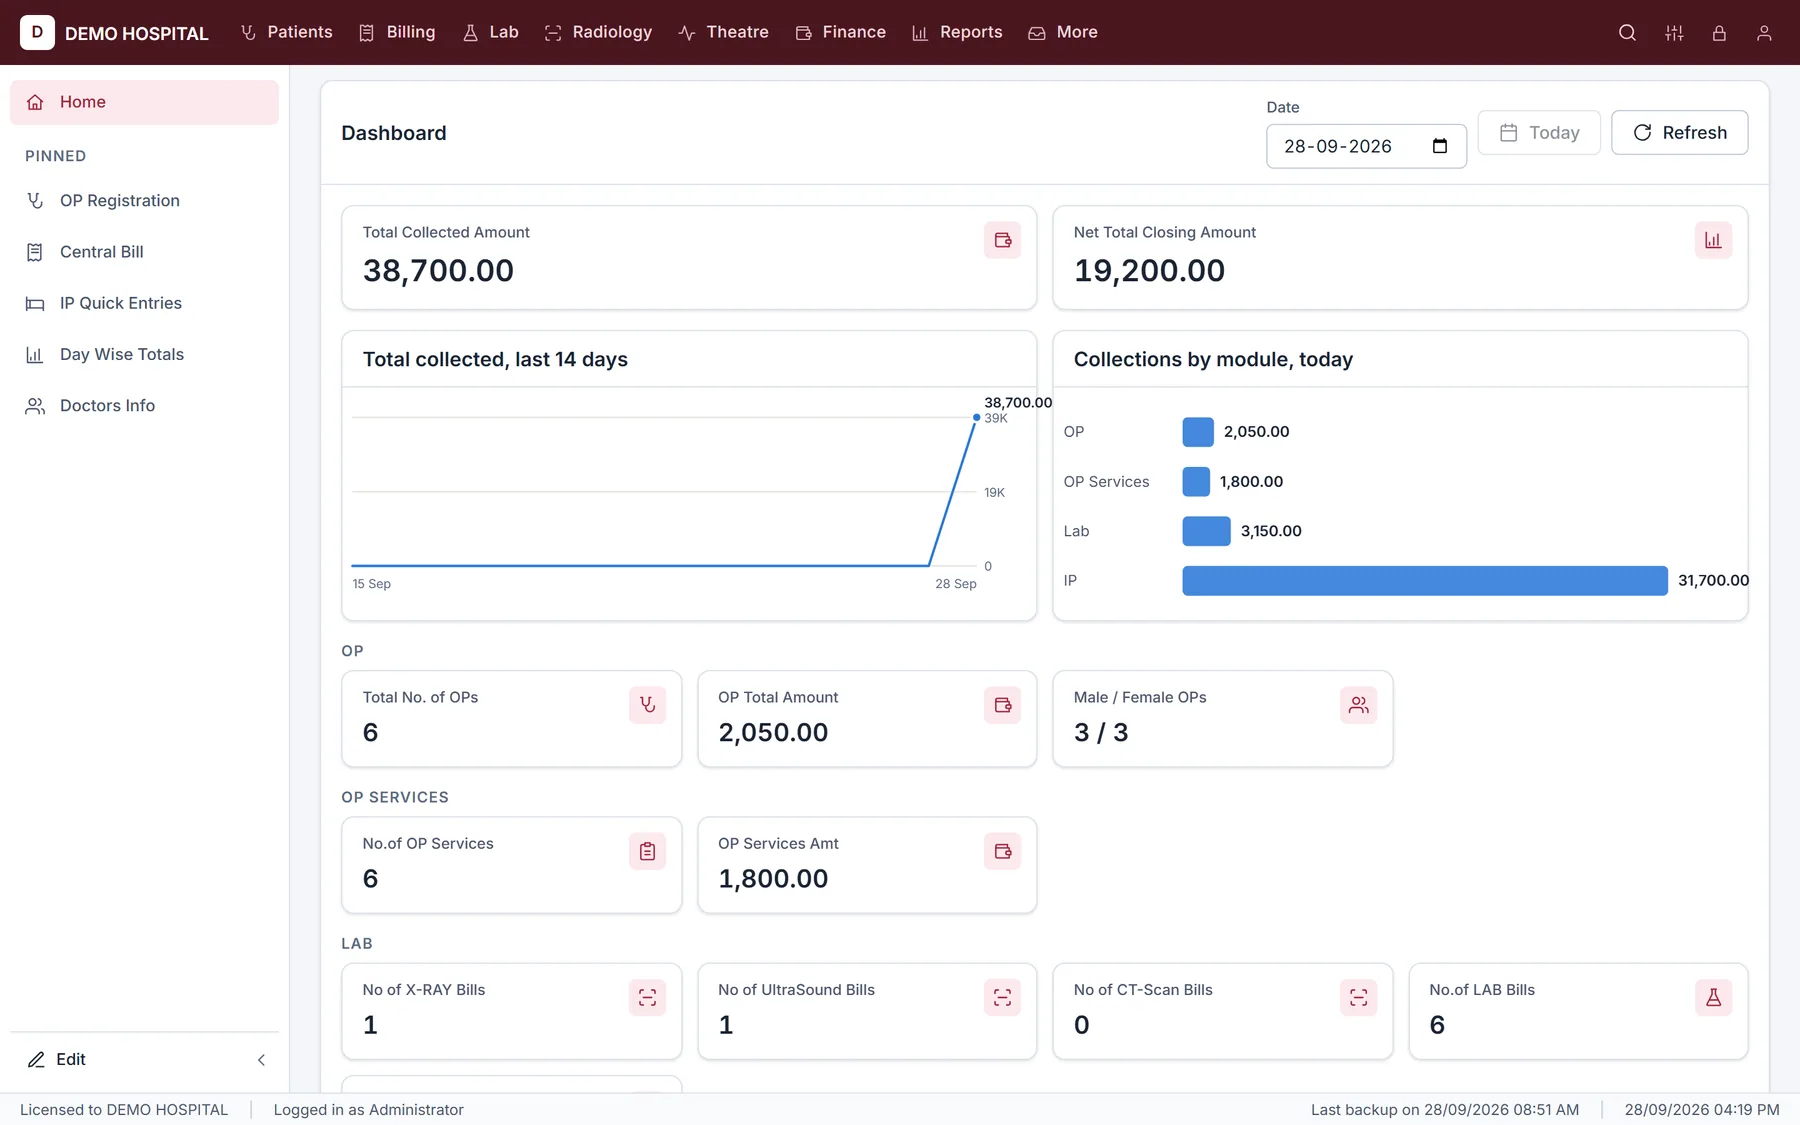Open the Reports menu
Screen dimensions: 1800x1125
click(958, 32)
